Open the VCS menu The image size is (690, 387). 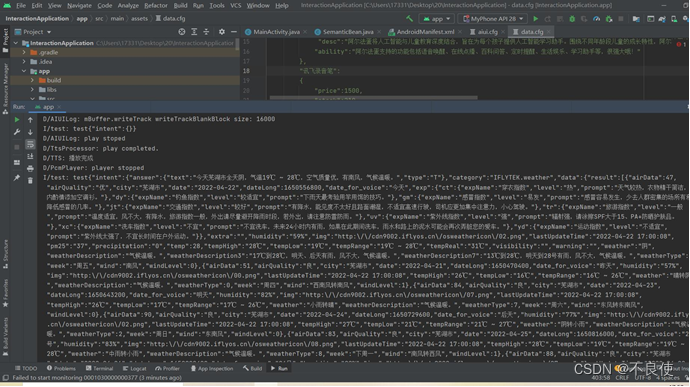coord(235,6)
